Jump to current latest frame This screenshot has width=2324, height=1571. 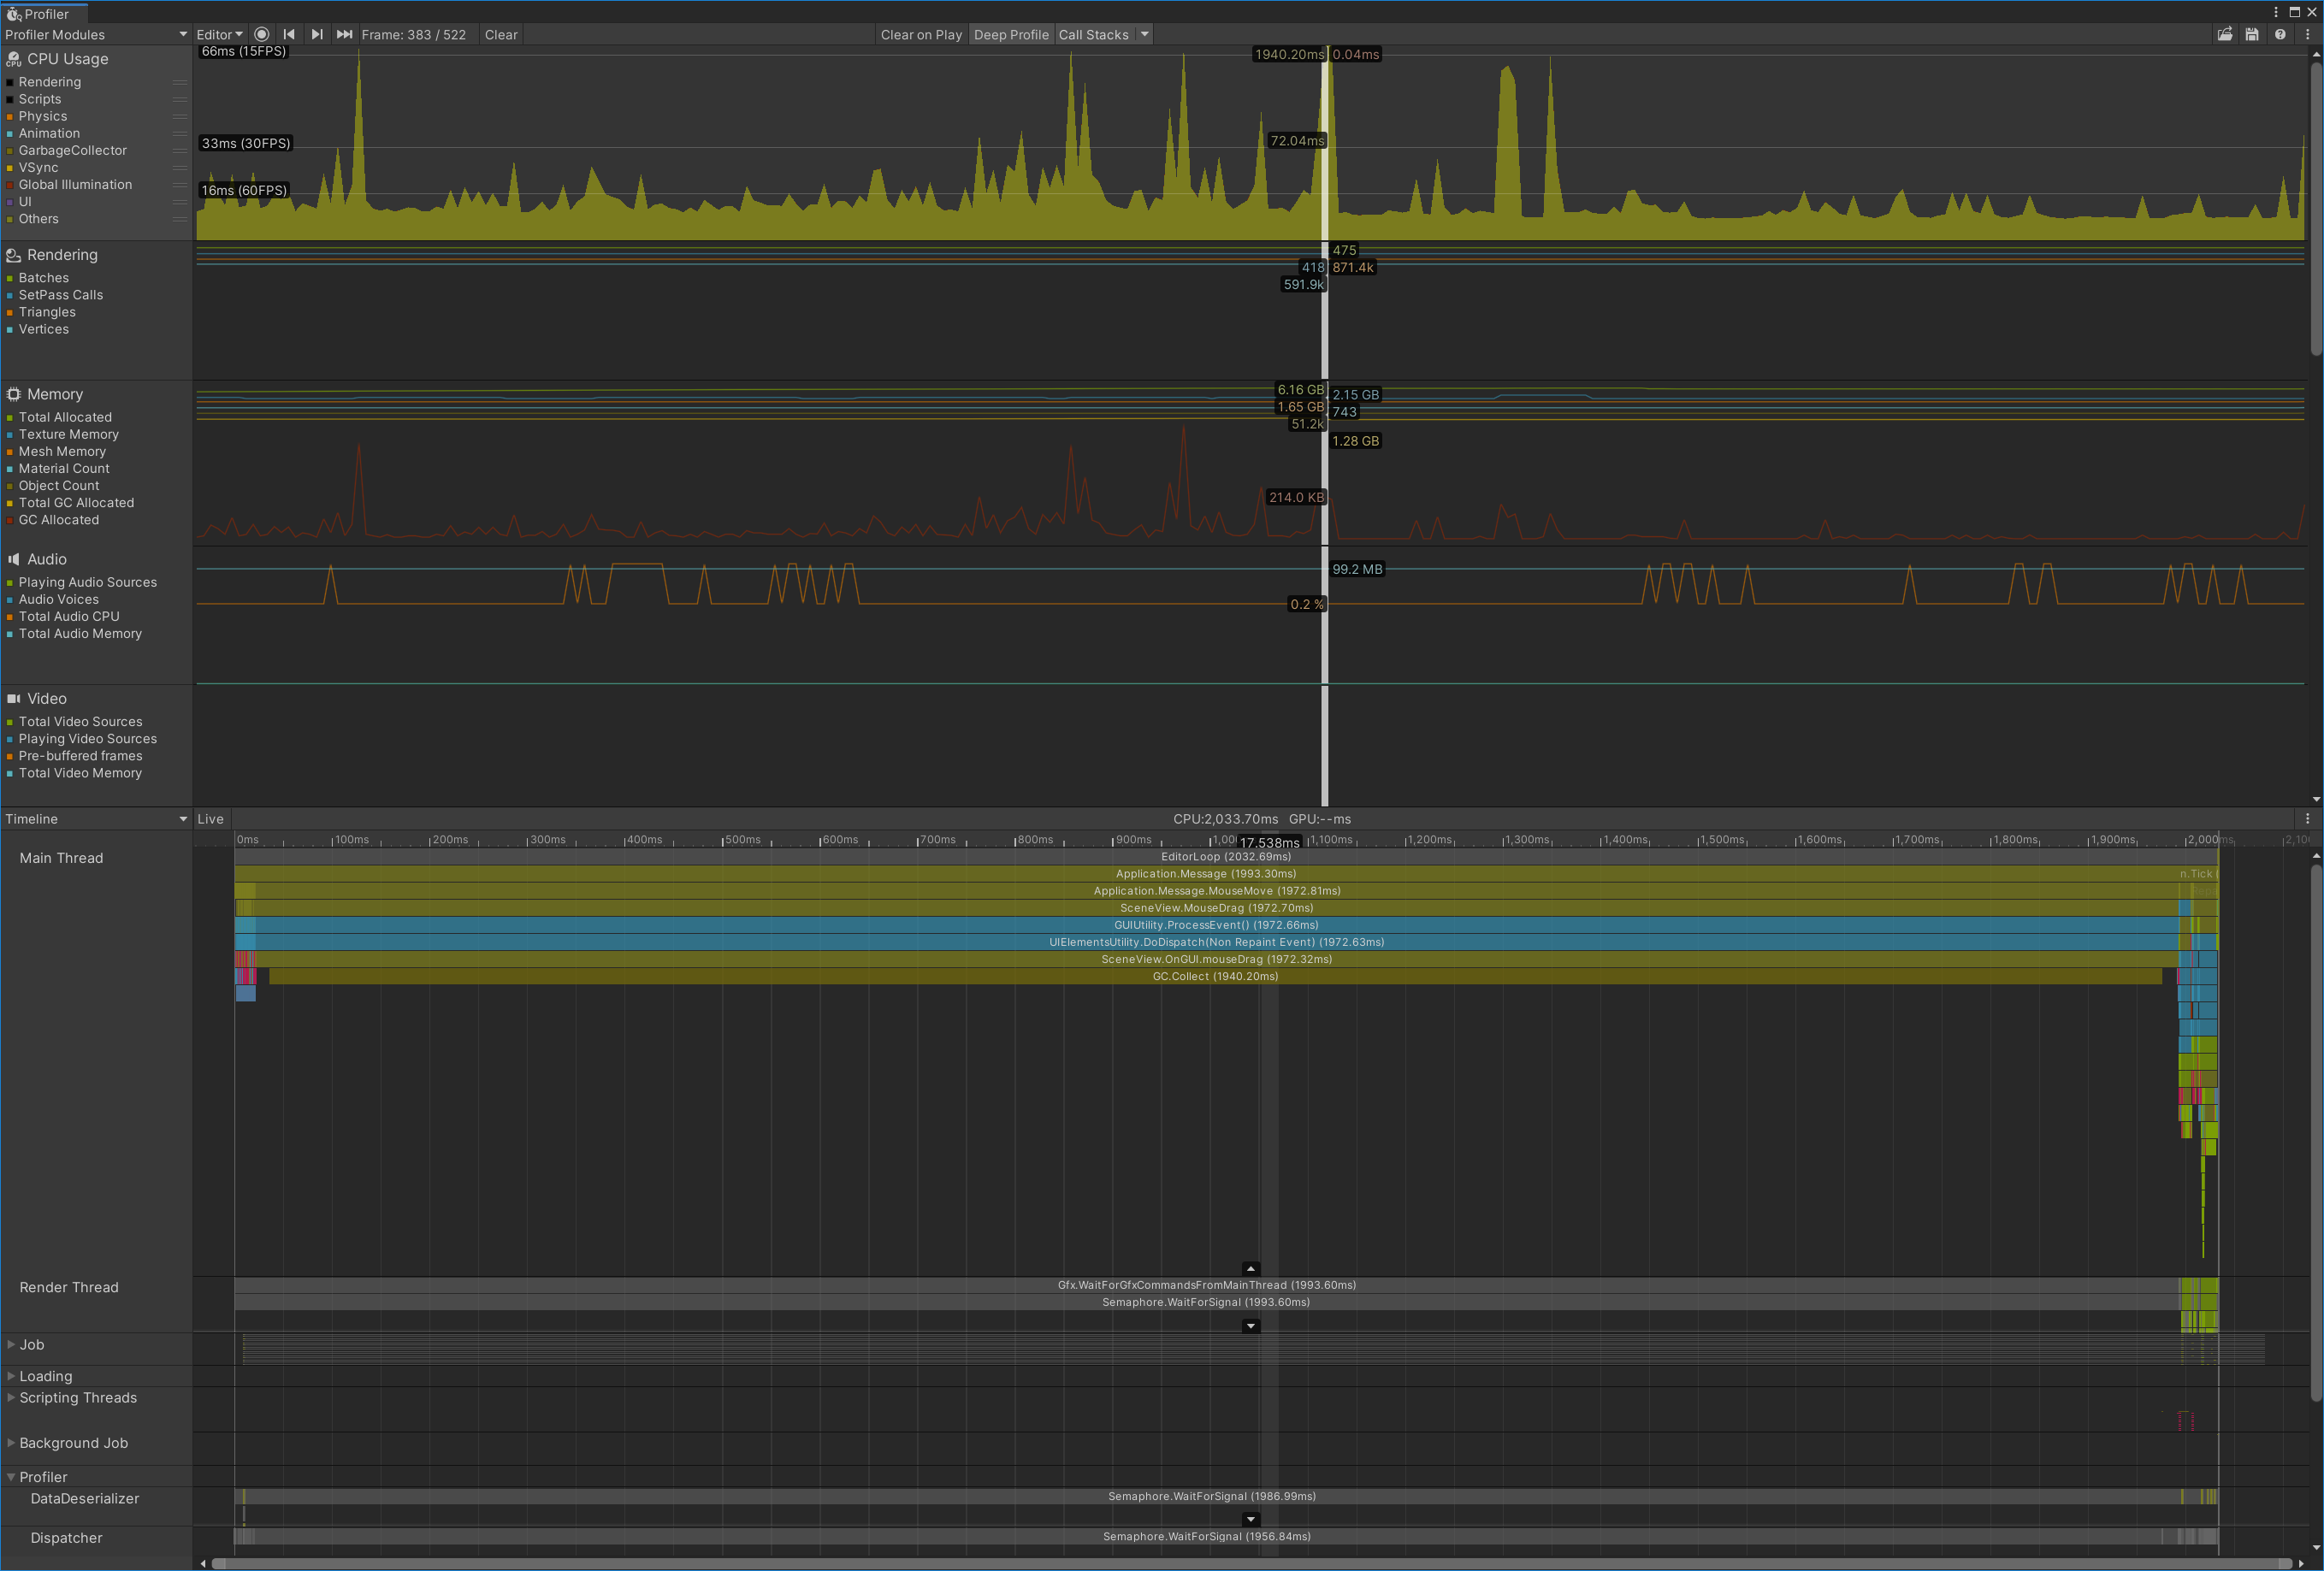point(344,34)
